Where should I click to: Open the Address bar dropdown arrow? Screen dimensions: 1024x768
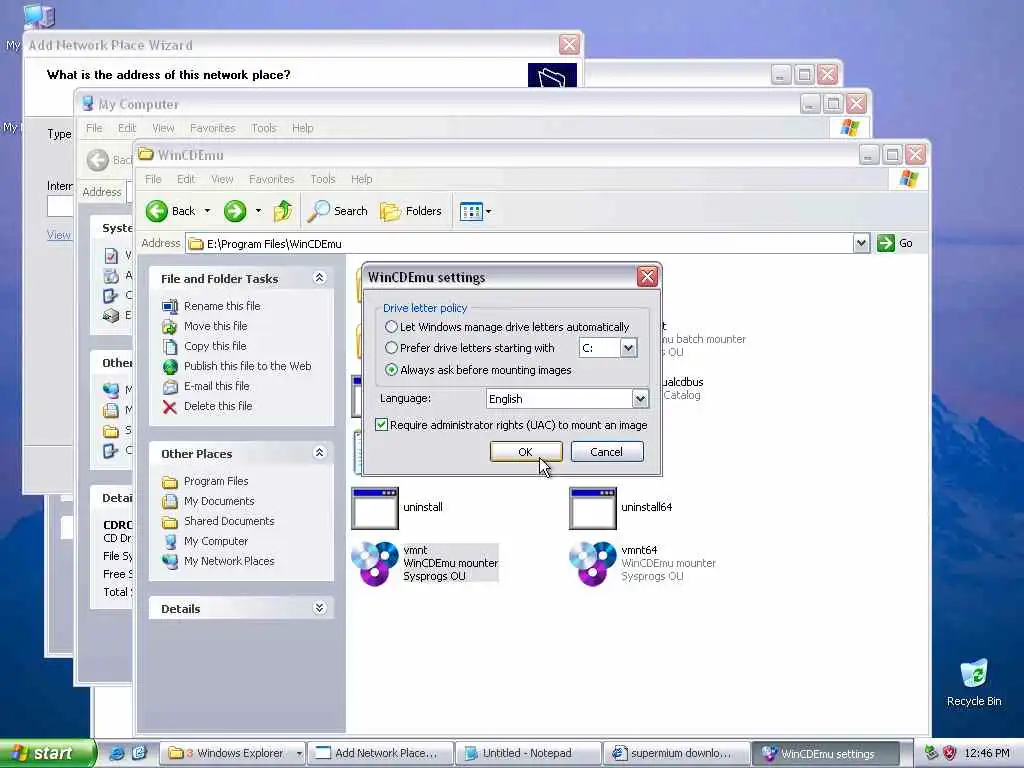[861, 243]
